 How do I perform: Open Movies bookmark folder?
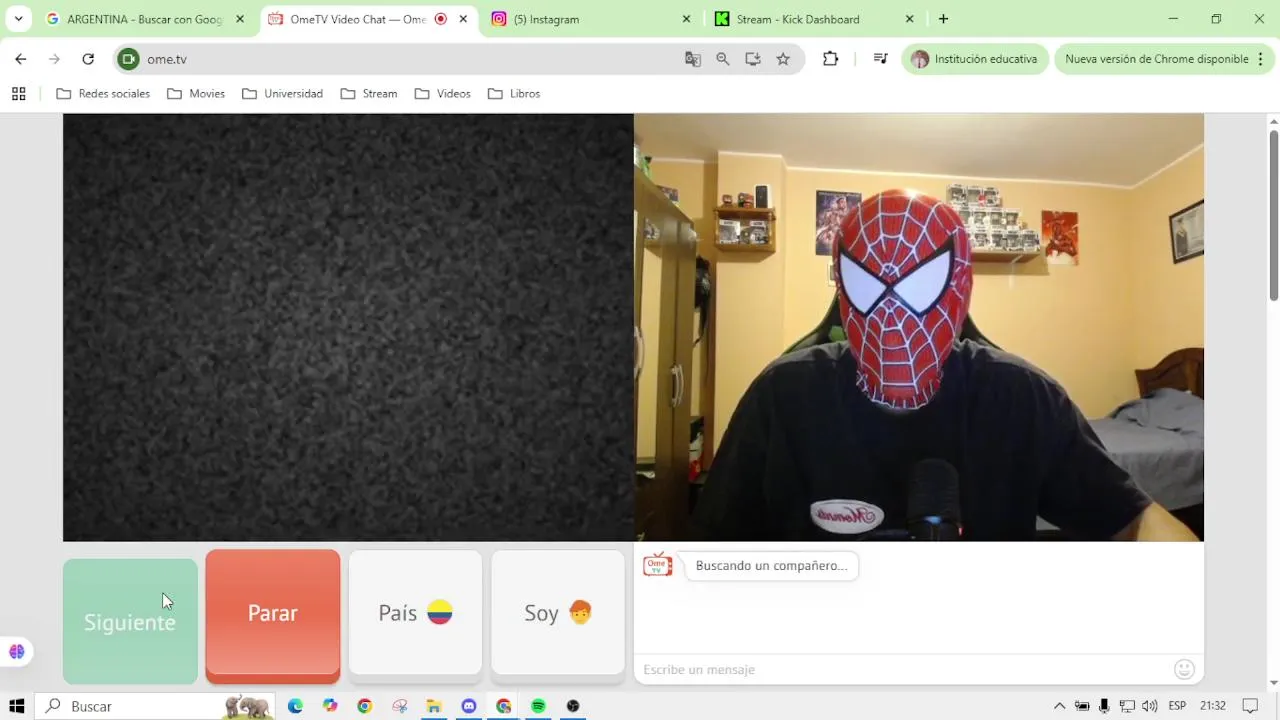click(x=196, y=94)
